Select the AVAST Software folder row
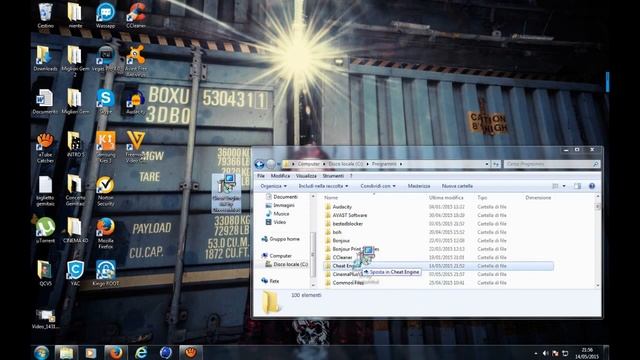Viewport: 640px width, 360px height. point(438,216)
